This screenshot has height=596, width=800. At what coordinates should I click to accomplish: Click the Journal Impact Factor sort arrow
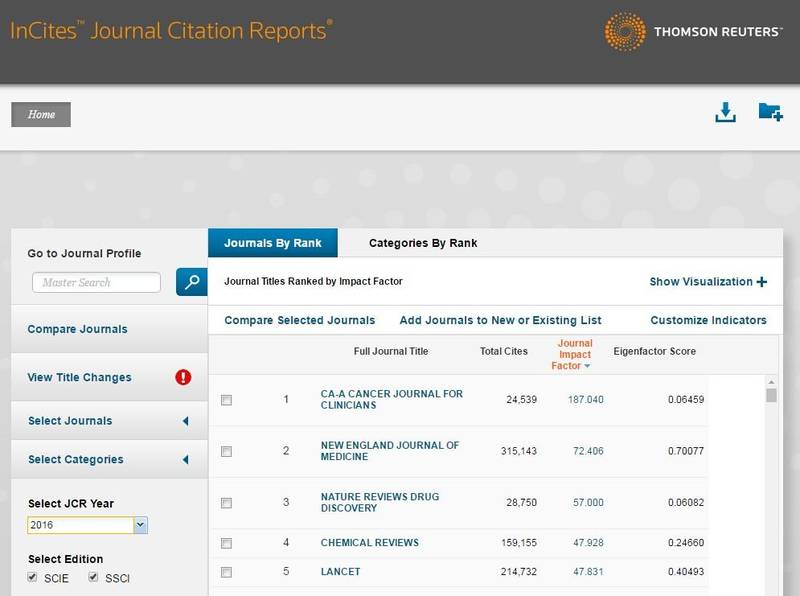(587, 366)
